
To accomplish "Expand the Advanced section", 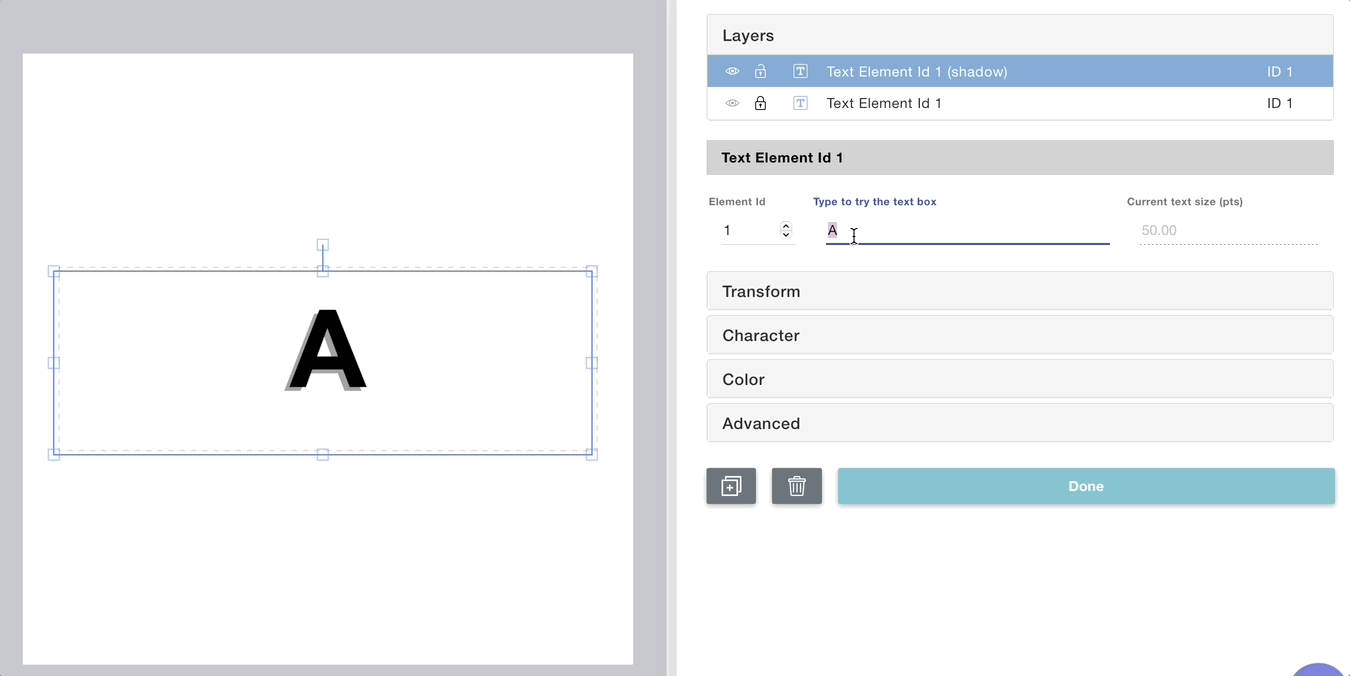I will pos(1019,423).
